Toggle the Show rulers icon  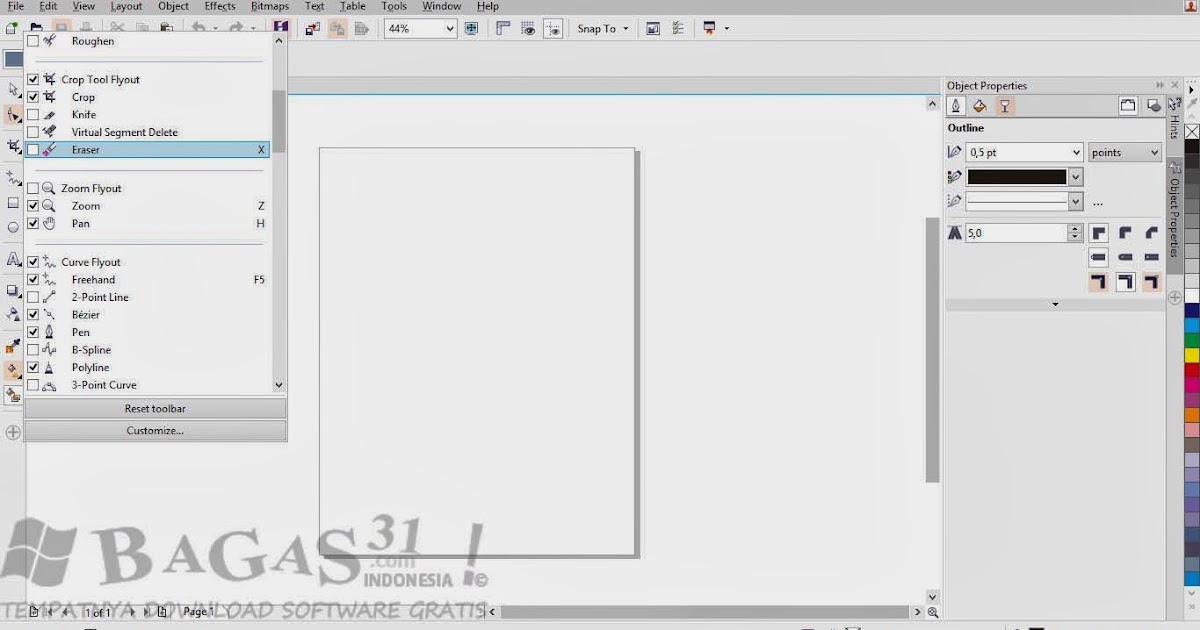click(503, 29)
